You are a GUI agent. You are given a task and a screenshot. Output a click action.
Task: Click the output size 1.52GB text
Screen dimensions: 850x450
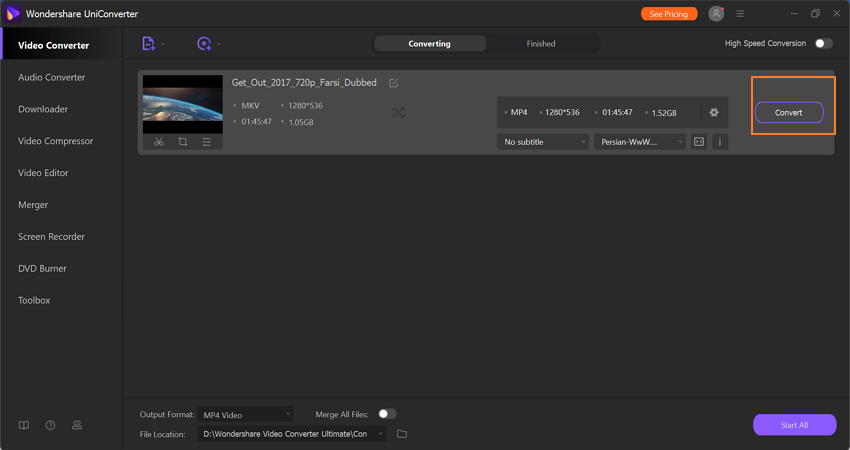click(x=664, y=113)
